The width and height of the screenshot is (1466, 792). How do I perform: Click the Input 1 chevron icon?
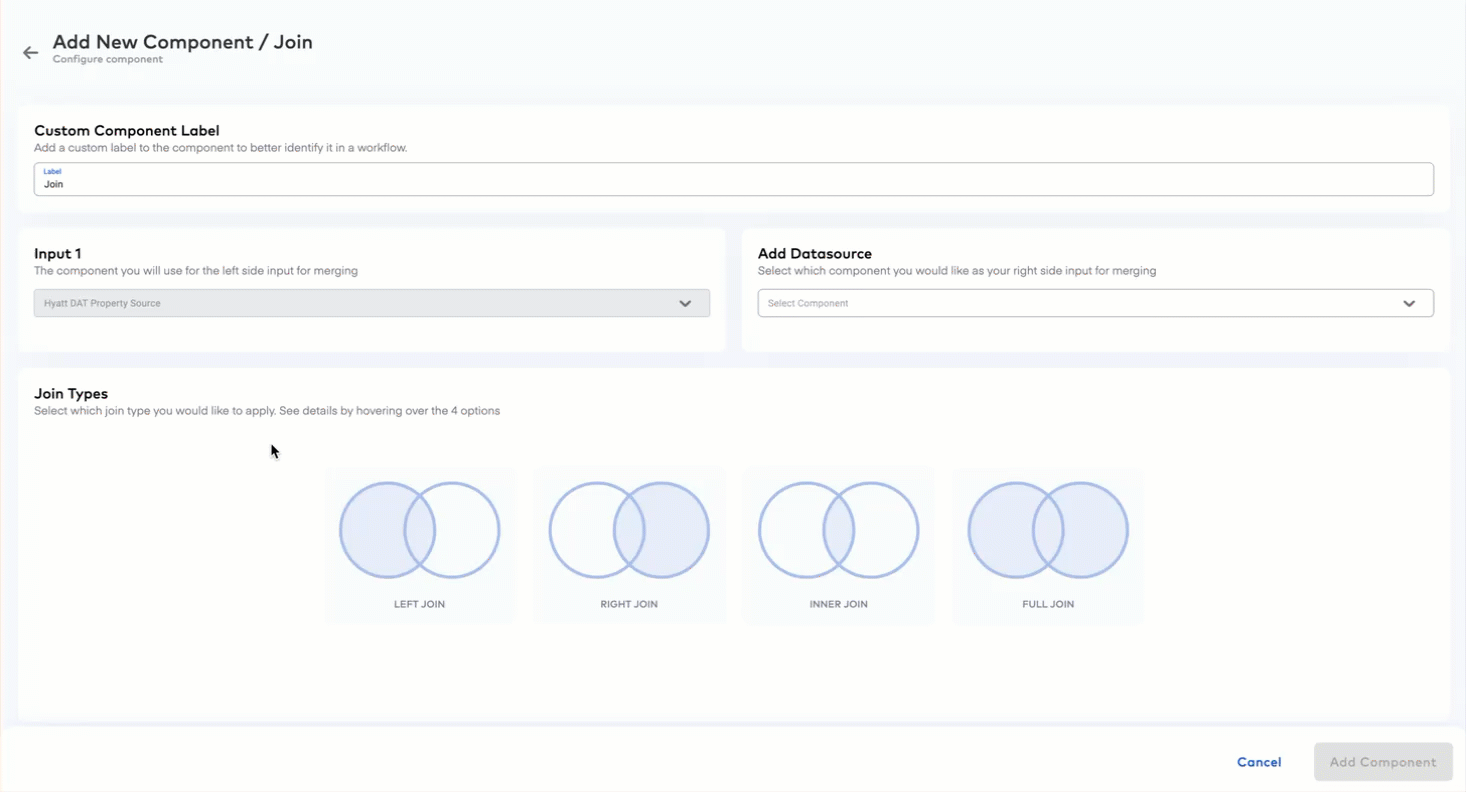tap(685, 303)
